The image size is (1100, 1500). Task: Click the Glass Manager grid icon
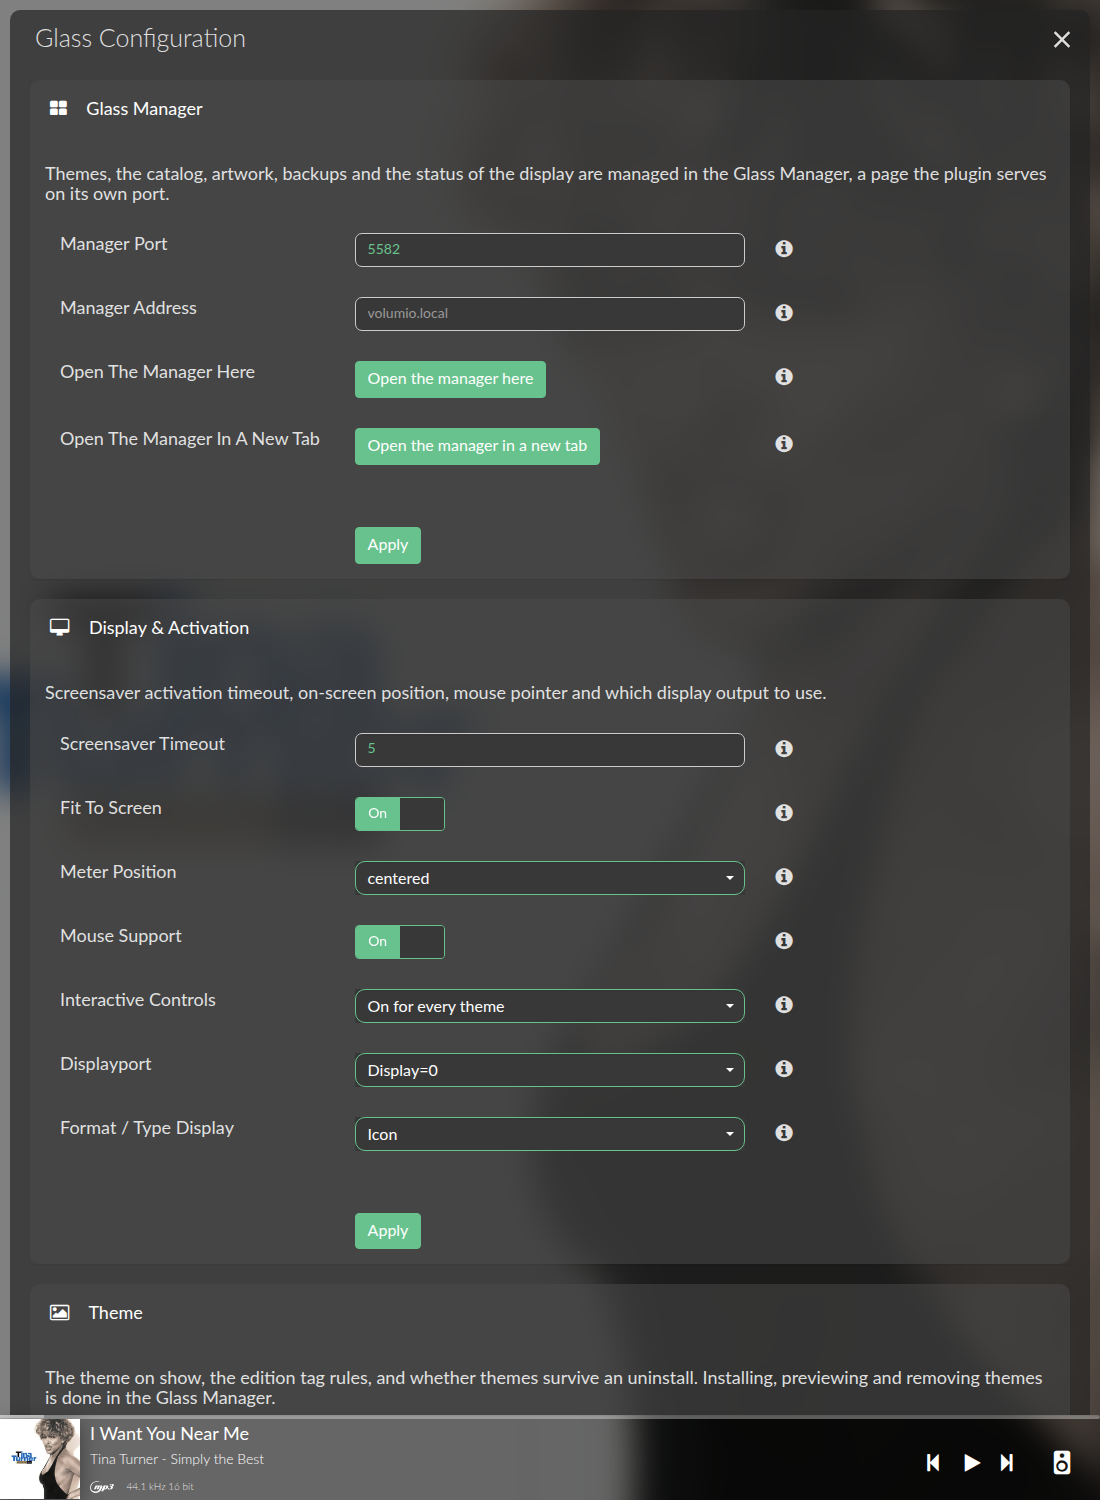pos(58,108)
